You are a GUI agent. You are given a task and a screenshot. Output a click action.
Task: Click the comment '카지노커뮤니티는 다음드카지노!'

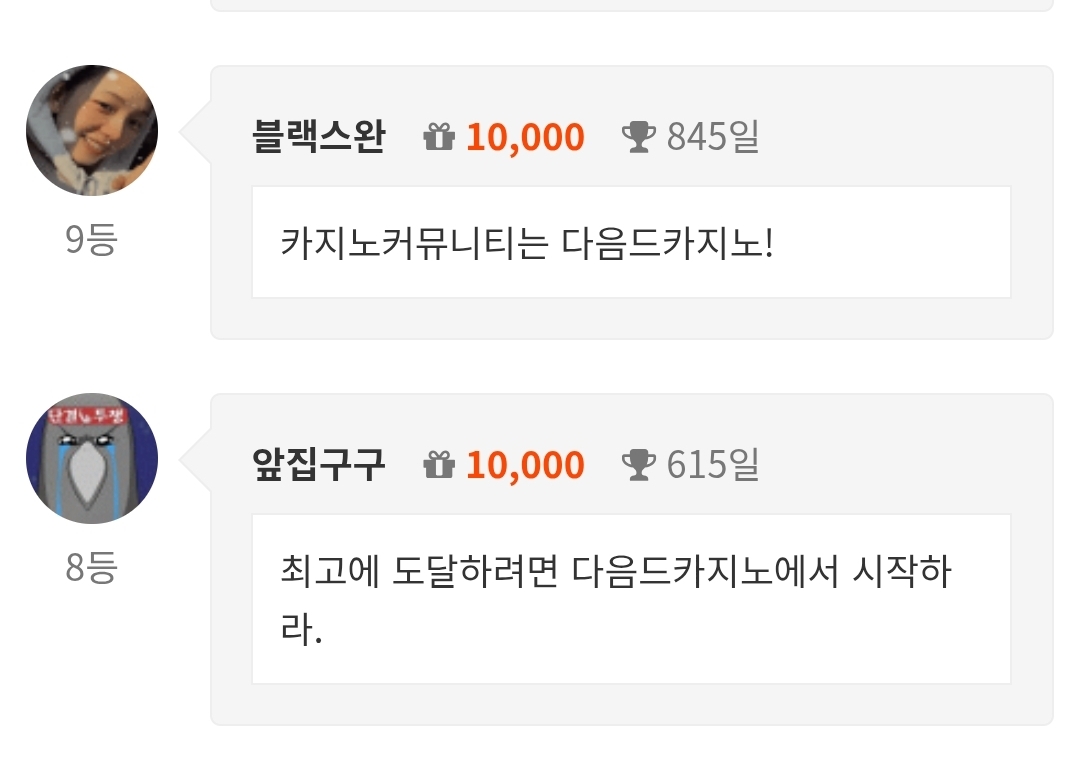tap(527, 244)
